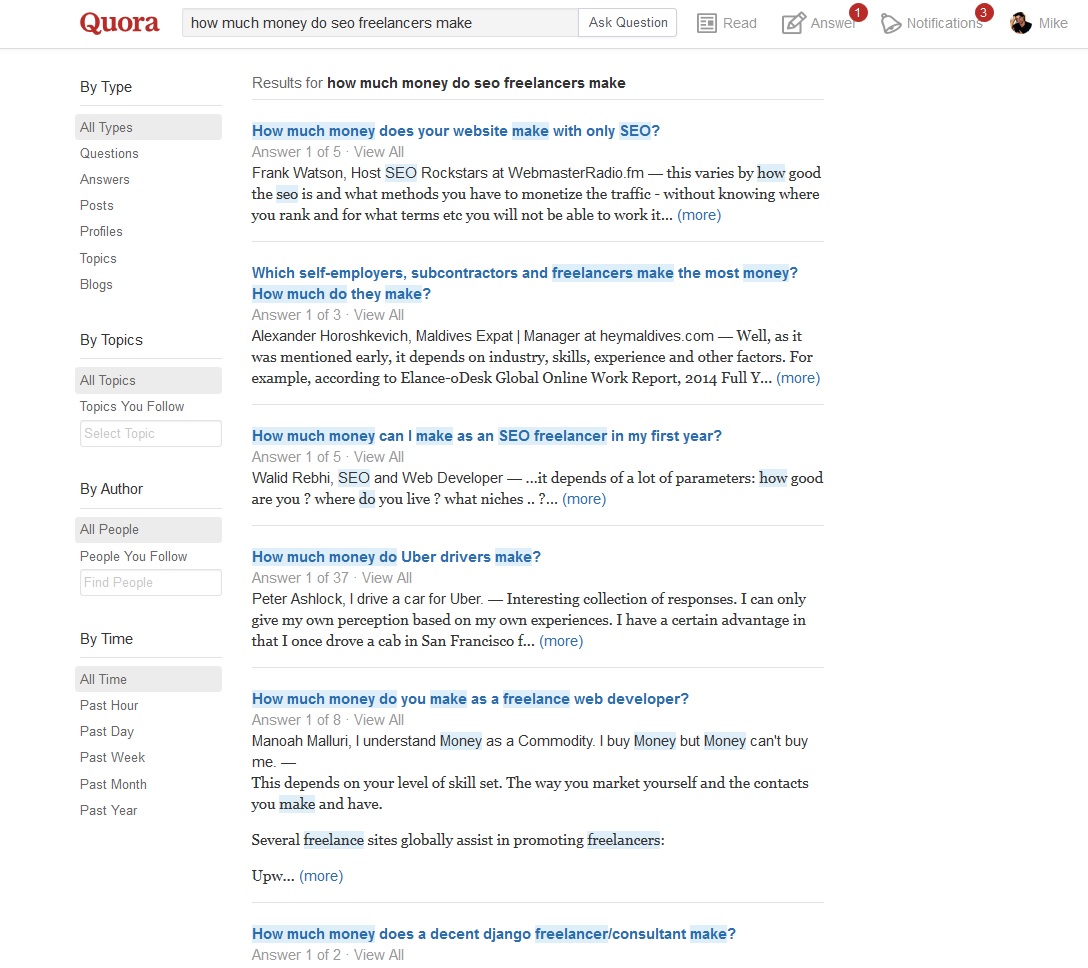Click into the search query field
The image size is (1088, 968).
coord(380,23)
